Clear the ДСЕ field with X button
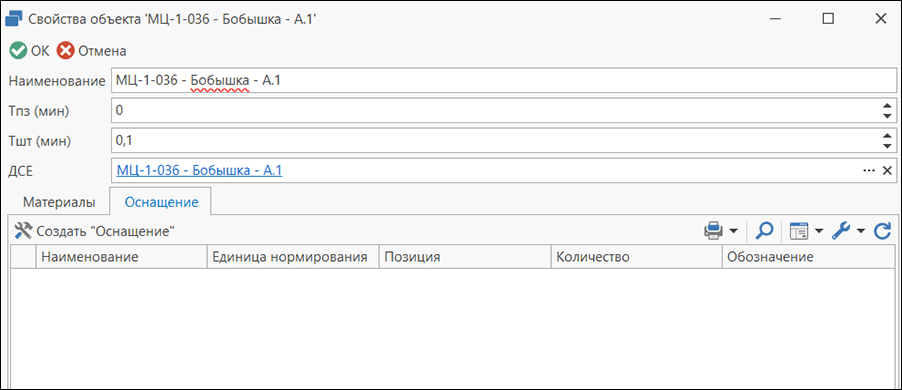Image resolution: width=902 pixels, height=390 pixels. click(887, 171)
